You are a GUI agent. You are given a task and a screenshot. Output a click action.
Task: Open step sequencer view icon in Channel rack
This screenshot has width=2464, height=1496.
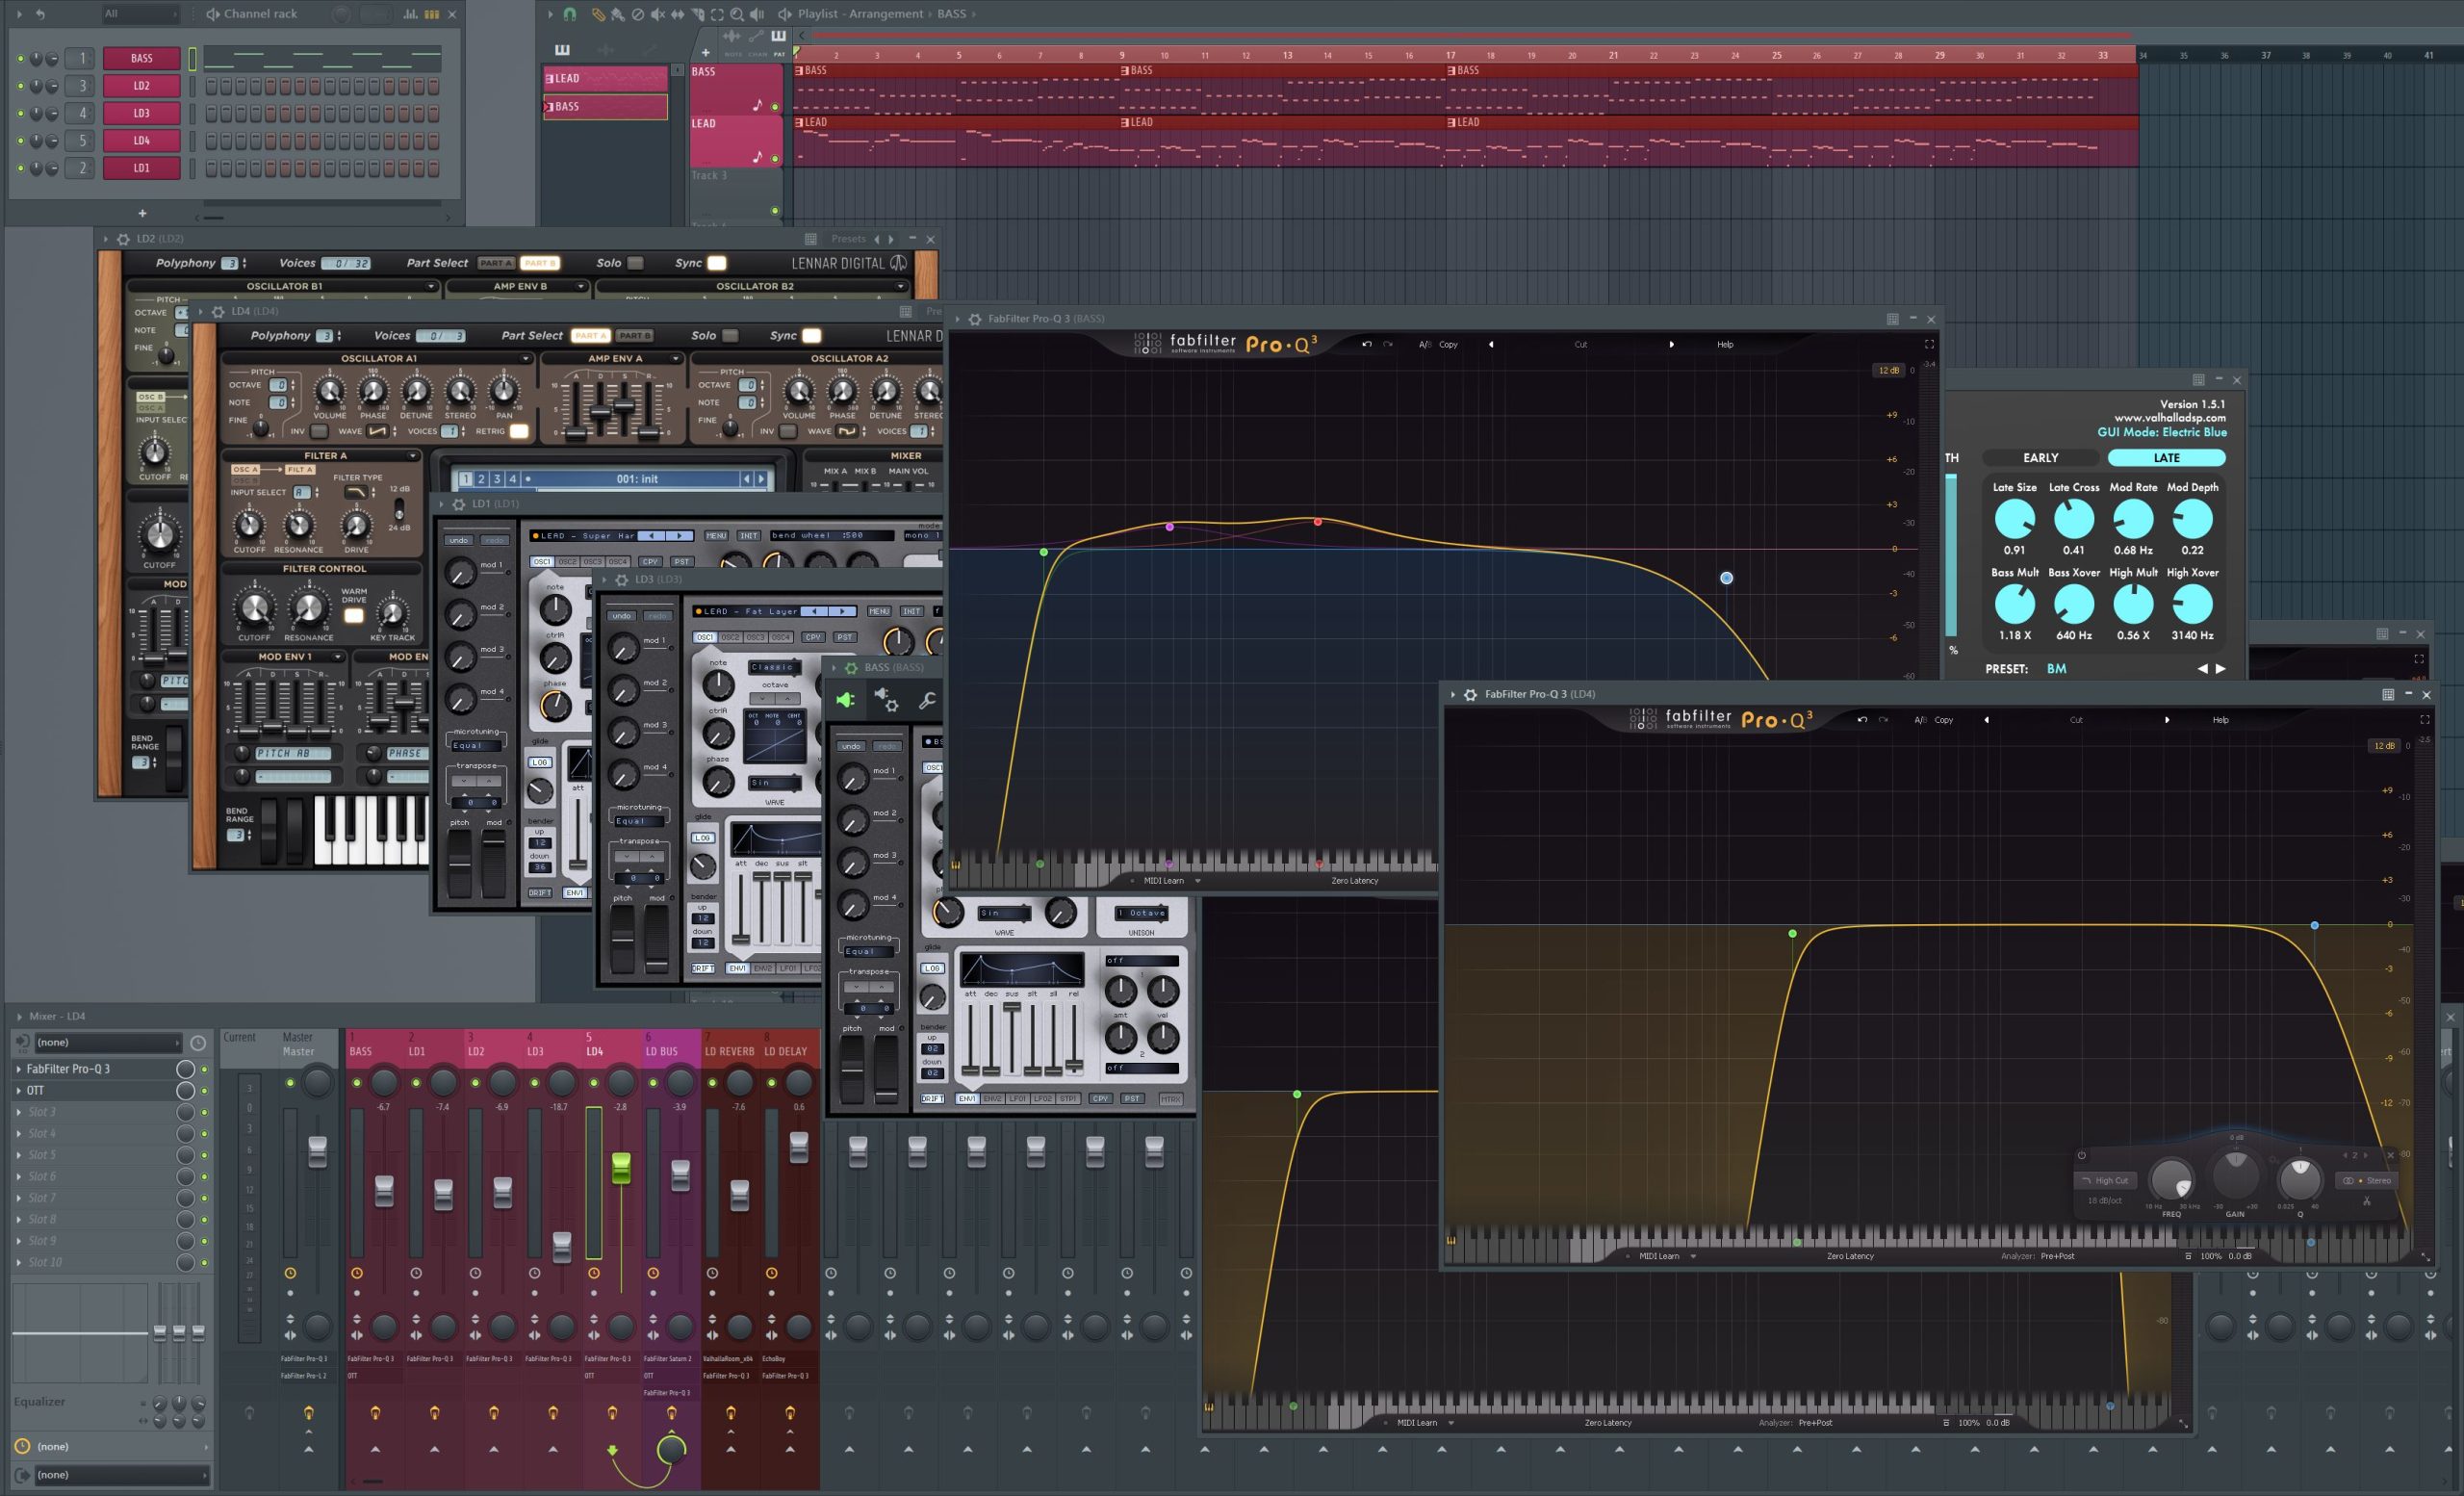click(432, 14)
